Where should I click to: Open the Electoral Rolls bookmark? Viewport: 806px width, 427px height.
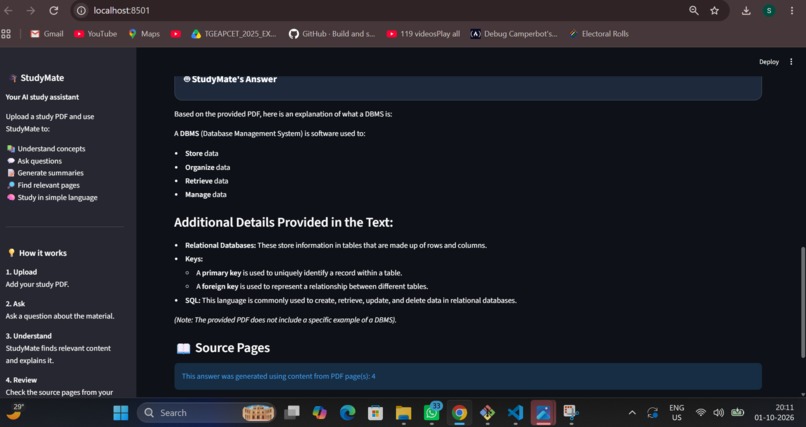click(x=598, y=34)
